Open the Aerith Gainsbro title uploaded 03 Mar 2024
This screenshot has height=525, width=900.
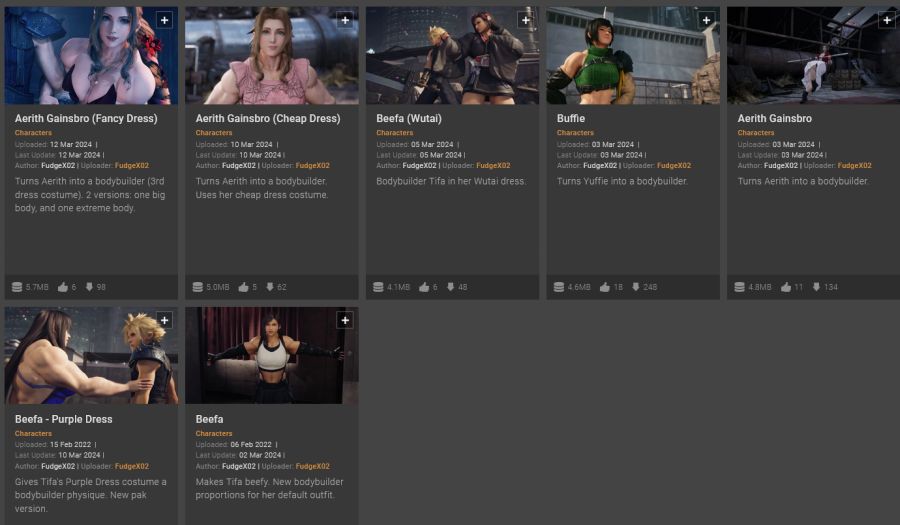coord(775,119)
